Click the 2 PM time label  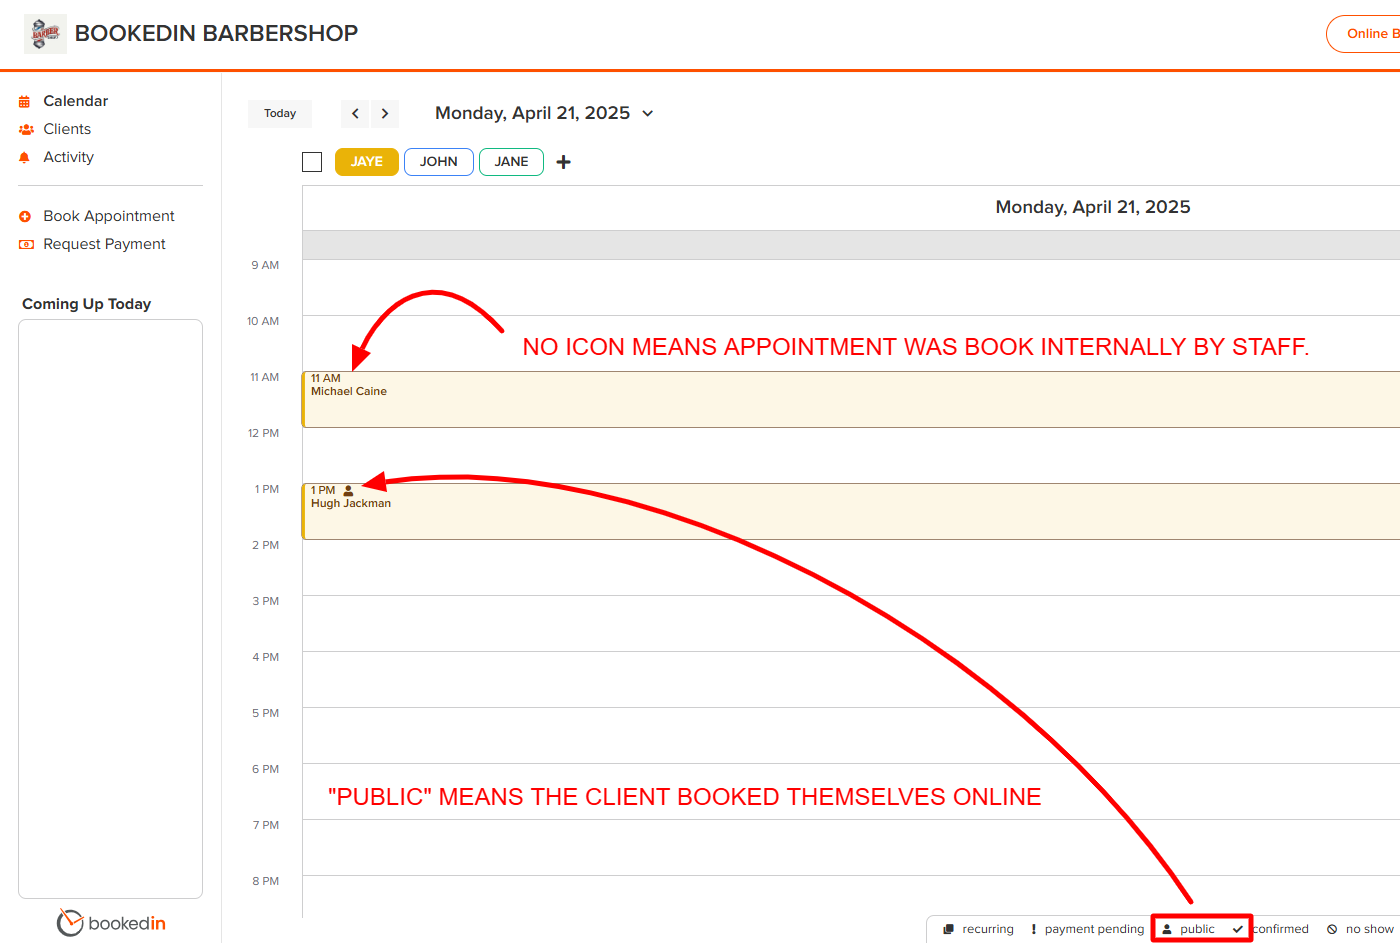pos(266,545)
